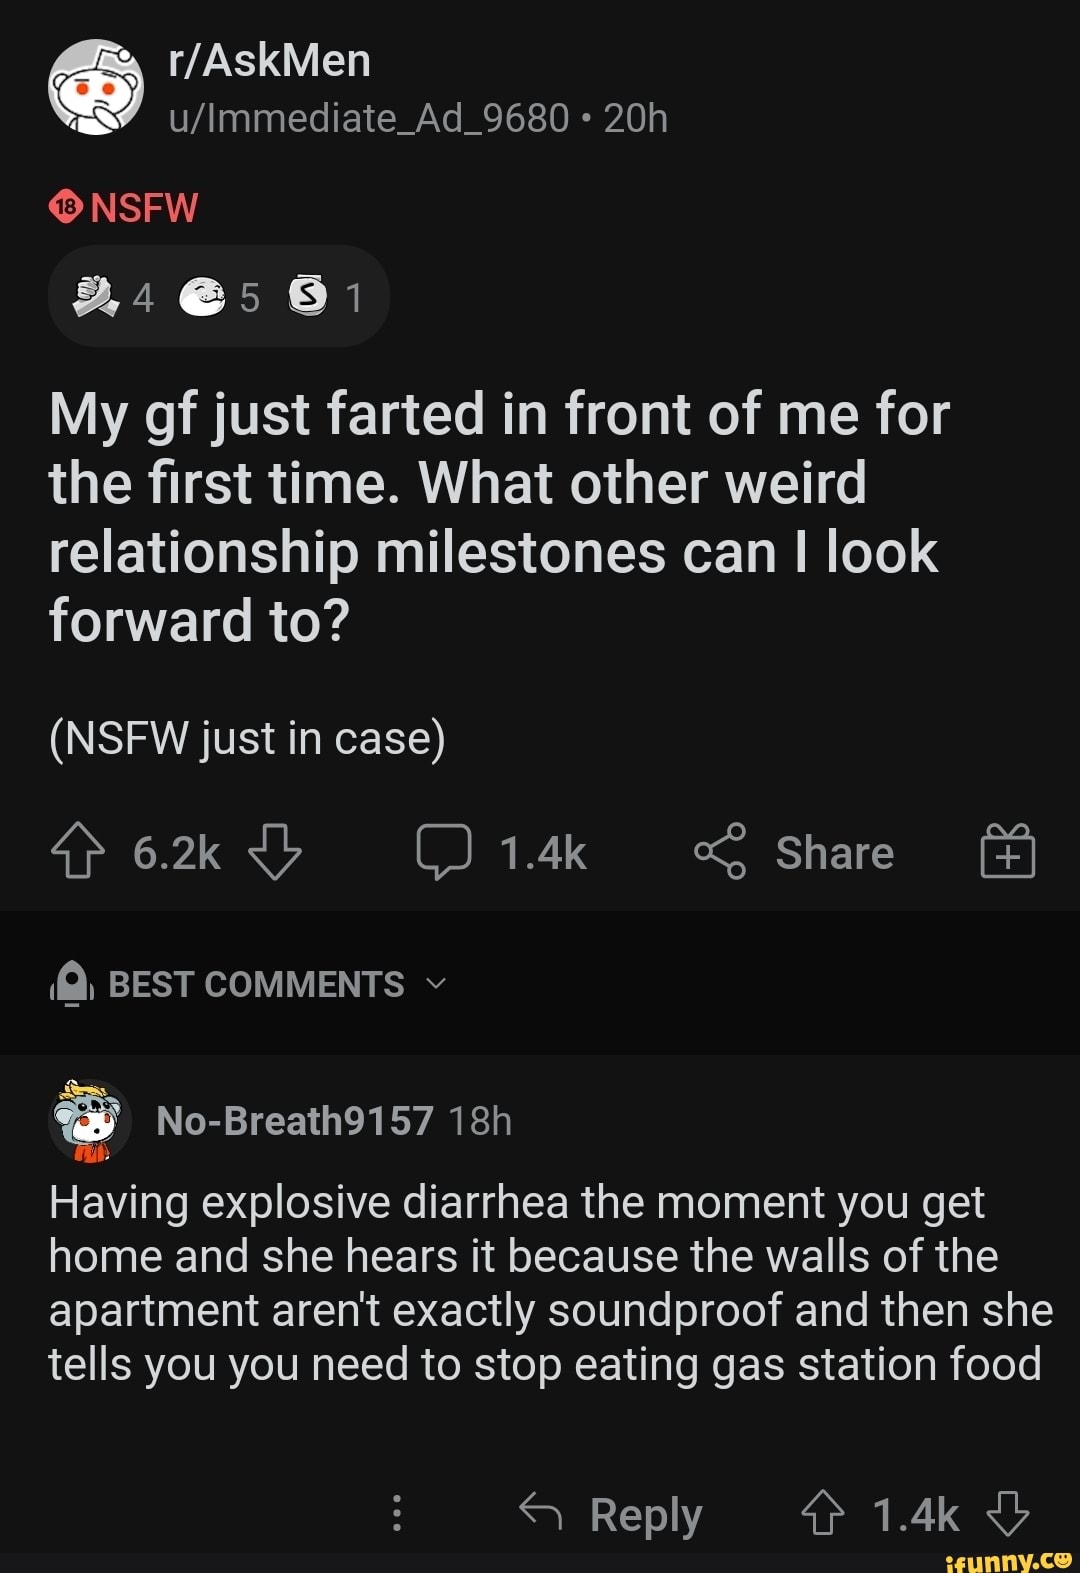Tap the share icon on the post

click(x=720, y=852)
